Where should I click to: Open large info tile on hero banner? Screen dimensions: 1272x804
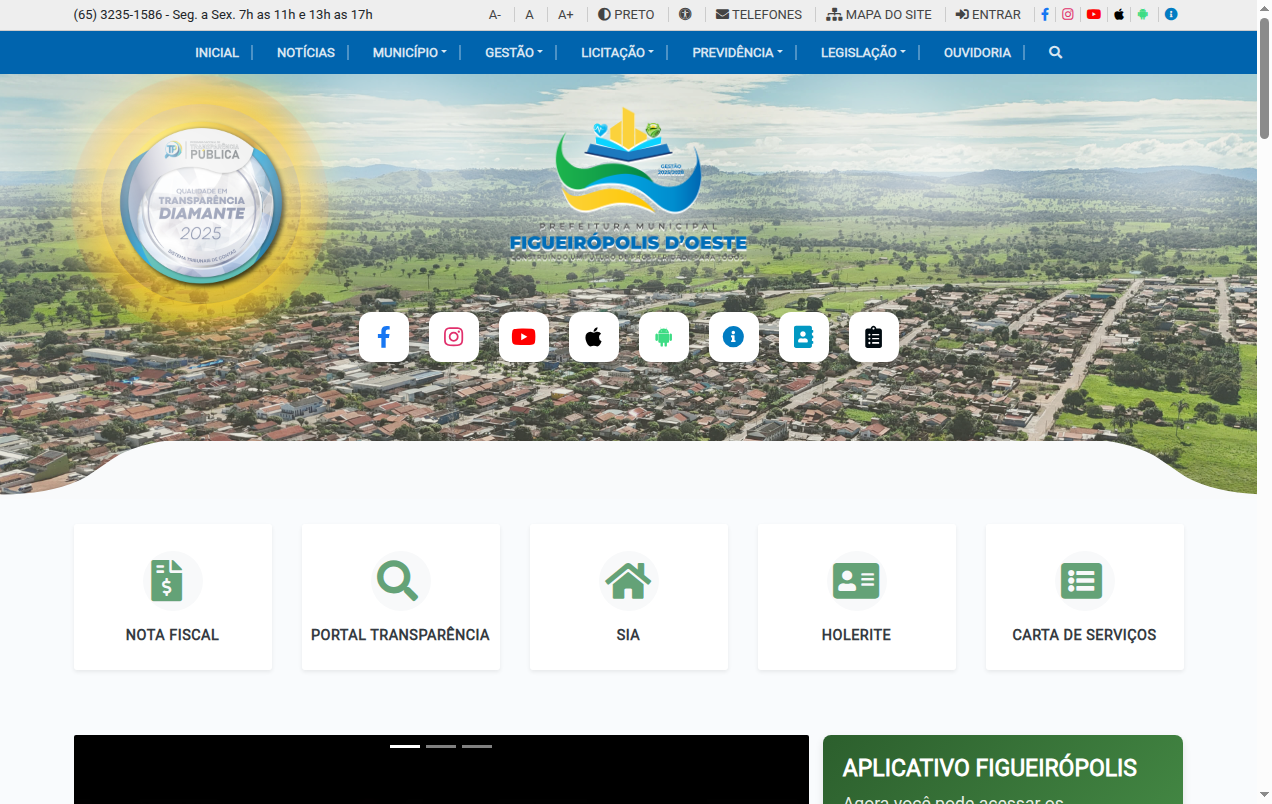tap(734, 337)
